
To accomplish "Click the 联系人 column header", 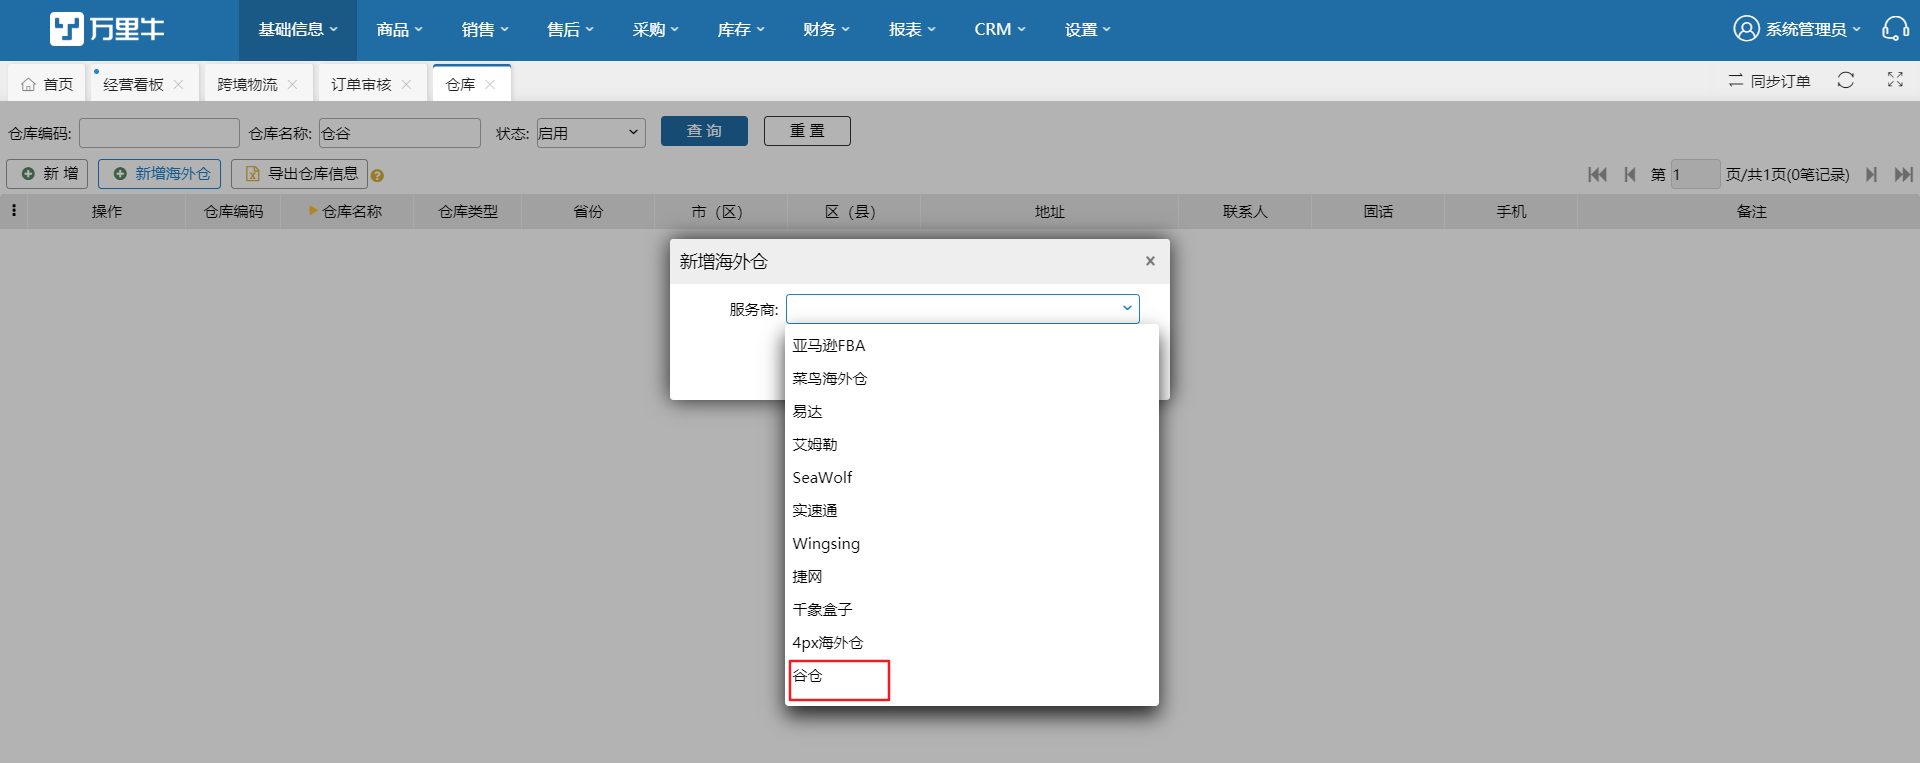I will pos(1245,211).
